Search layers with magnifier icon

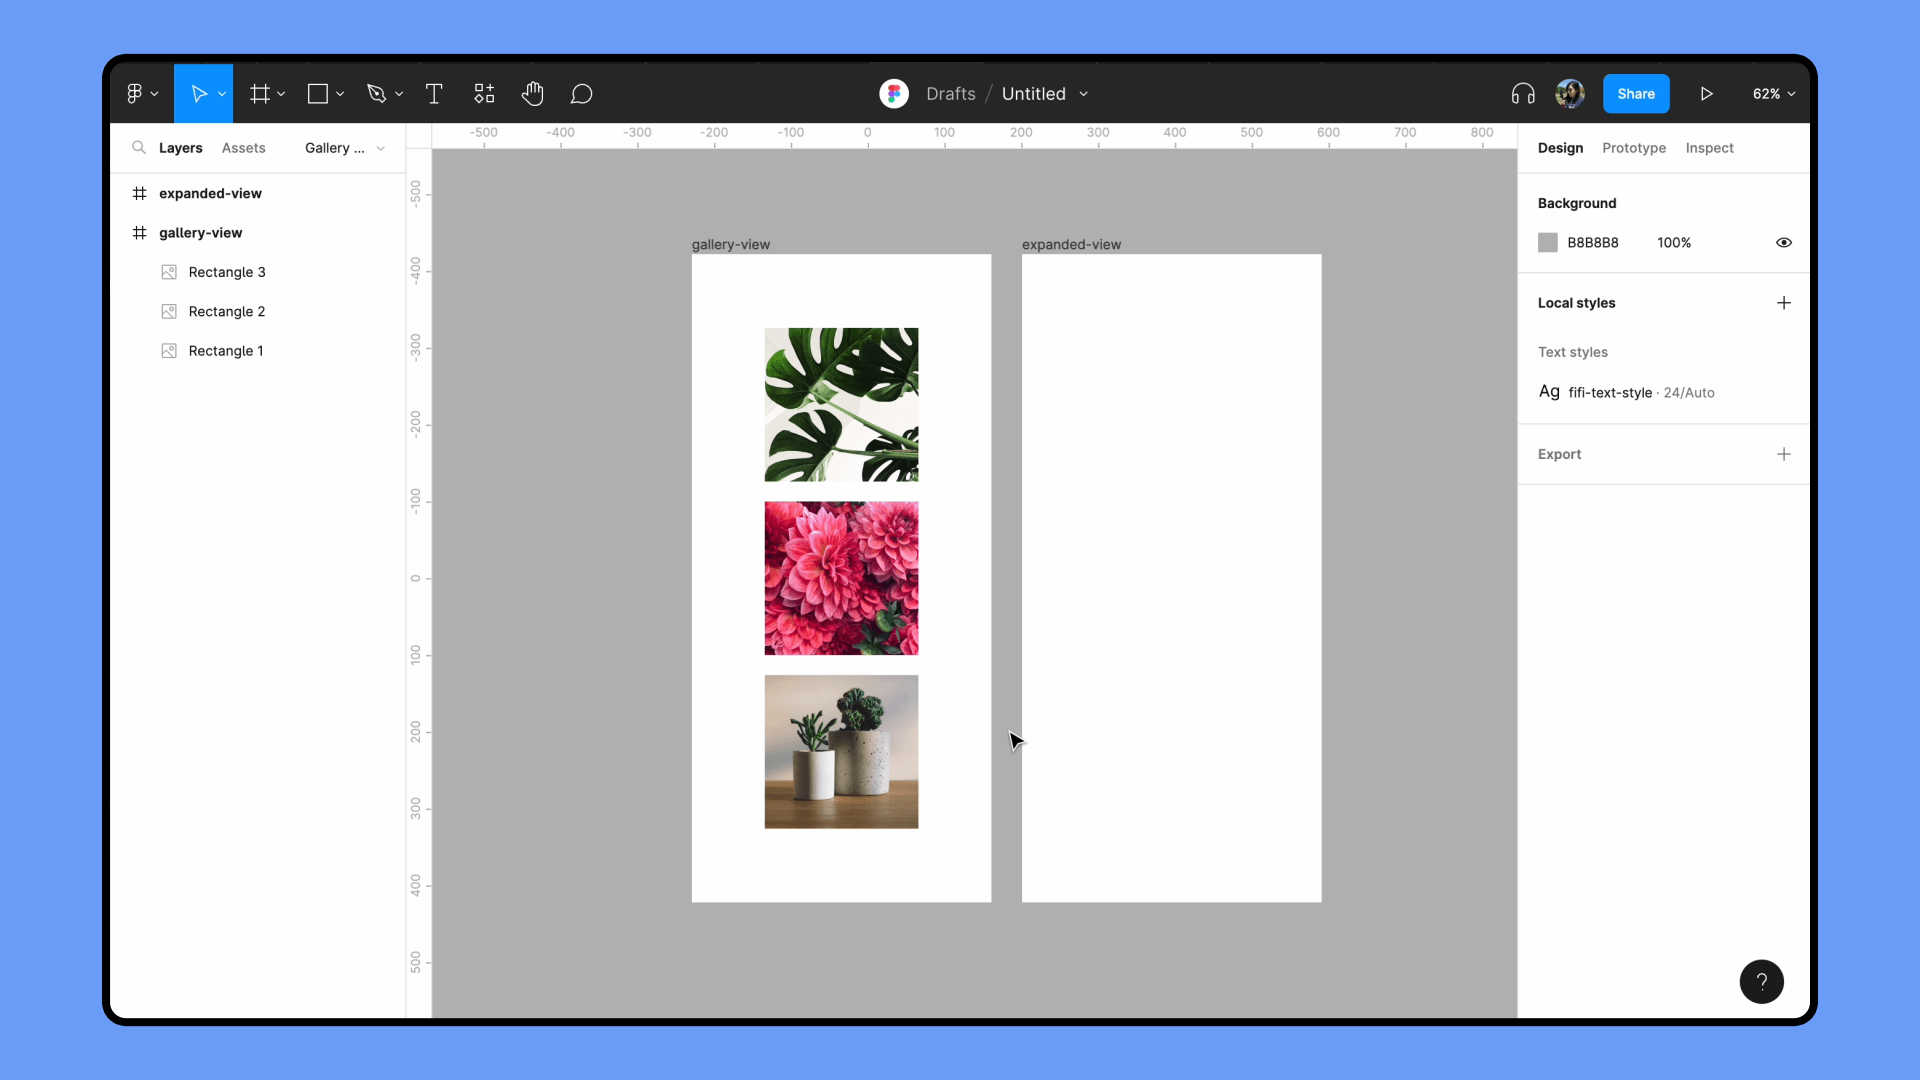click(x=139, y=148)
